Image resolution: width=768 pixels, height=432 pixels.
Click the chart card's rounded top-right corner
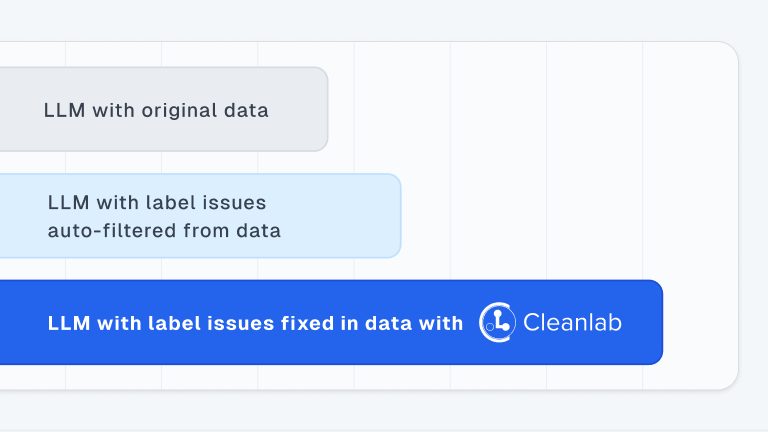pos(727,53)
